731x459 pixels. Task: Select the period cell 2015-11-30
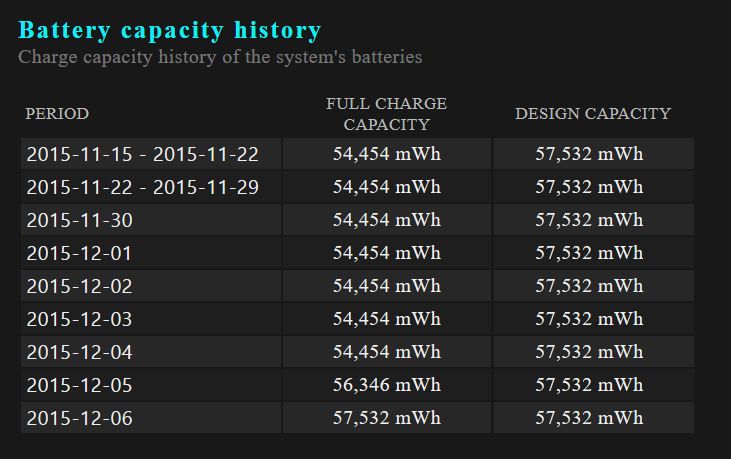pos(151,220)
